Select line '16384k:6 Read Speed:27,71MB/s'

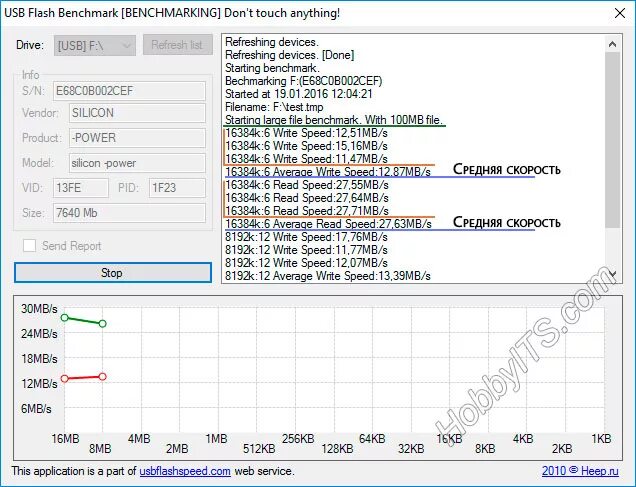point(307,211)
